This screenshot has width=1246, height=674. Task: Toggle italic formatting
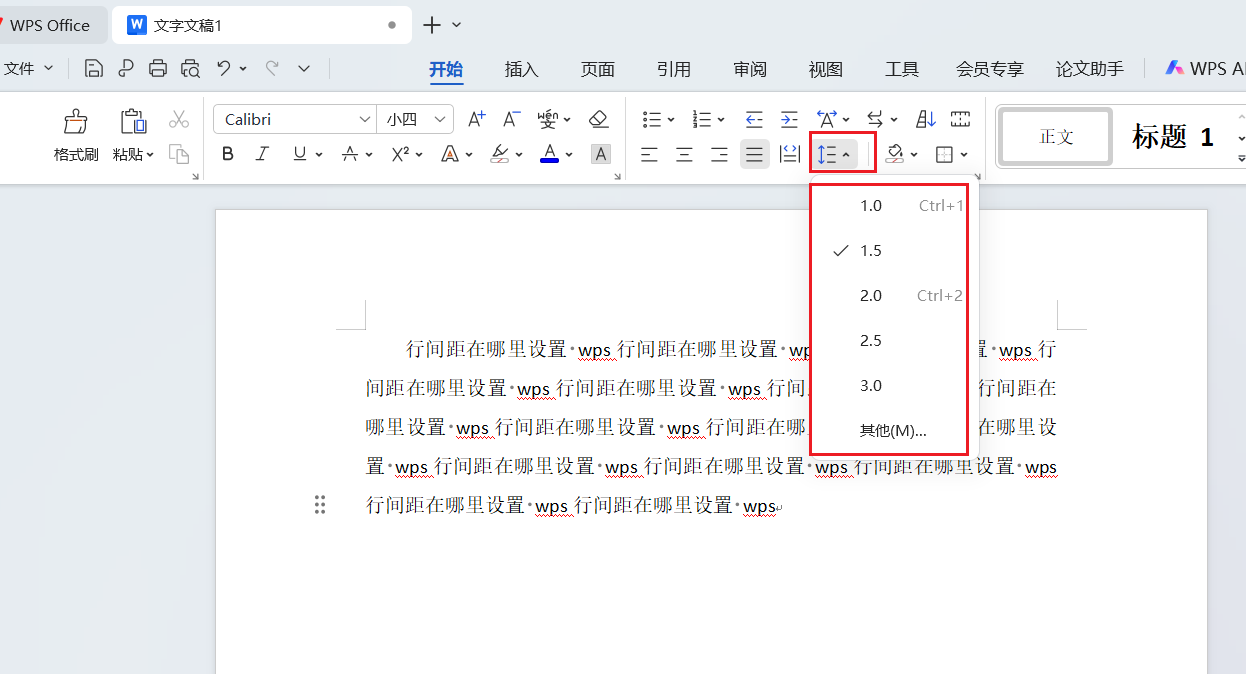click(261, 153)
